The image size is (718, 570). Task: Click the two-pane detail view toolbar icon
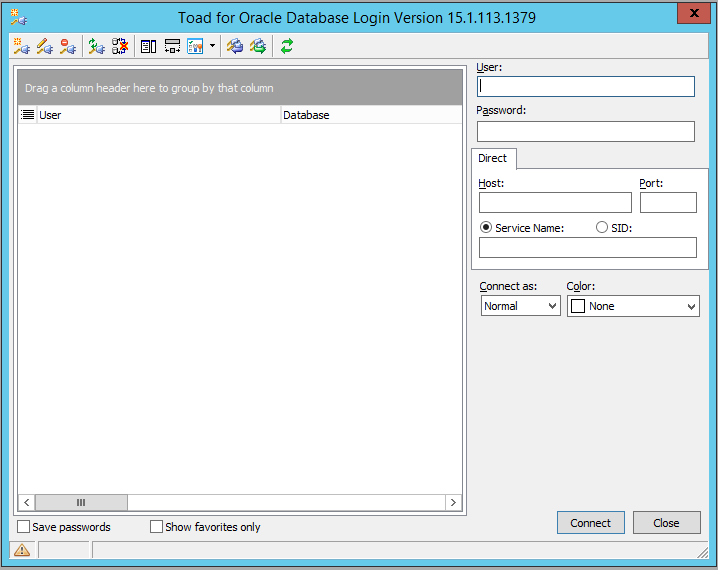tap(148, 46)
